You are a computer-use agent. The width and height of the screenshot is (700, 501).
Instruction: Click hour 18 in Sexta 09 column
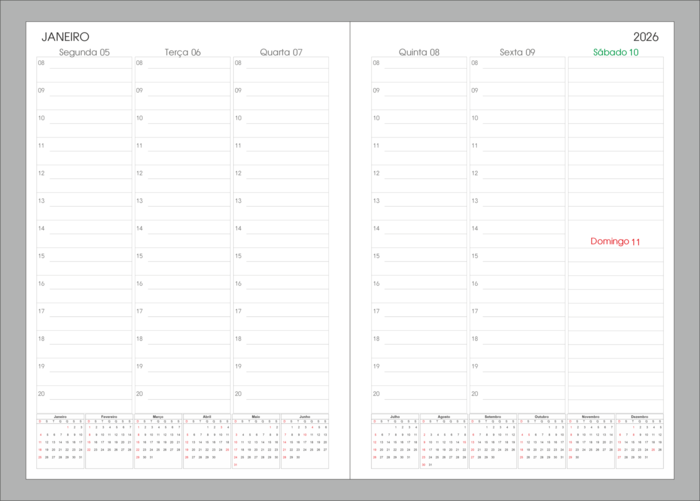pos(475,339)
